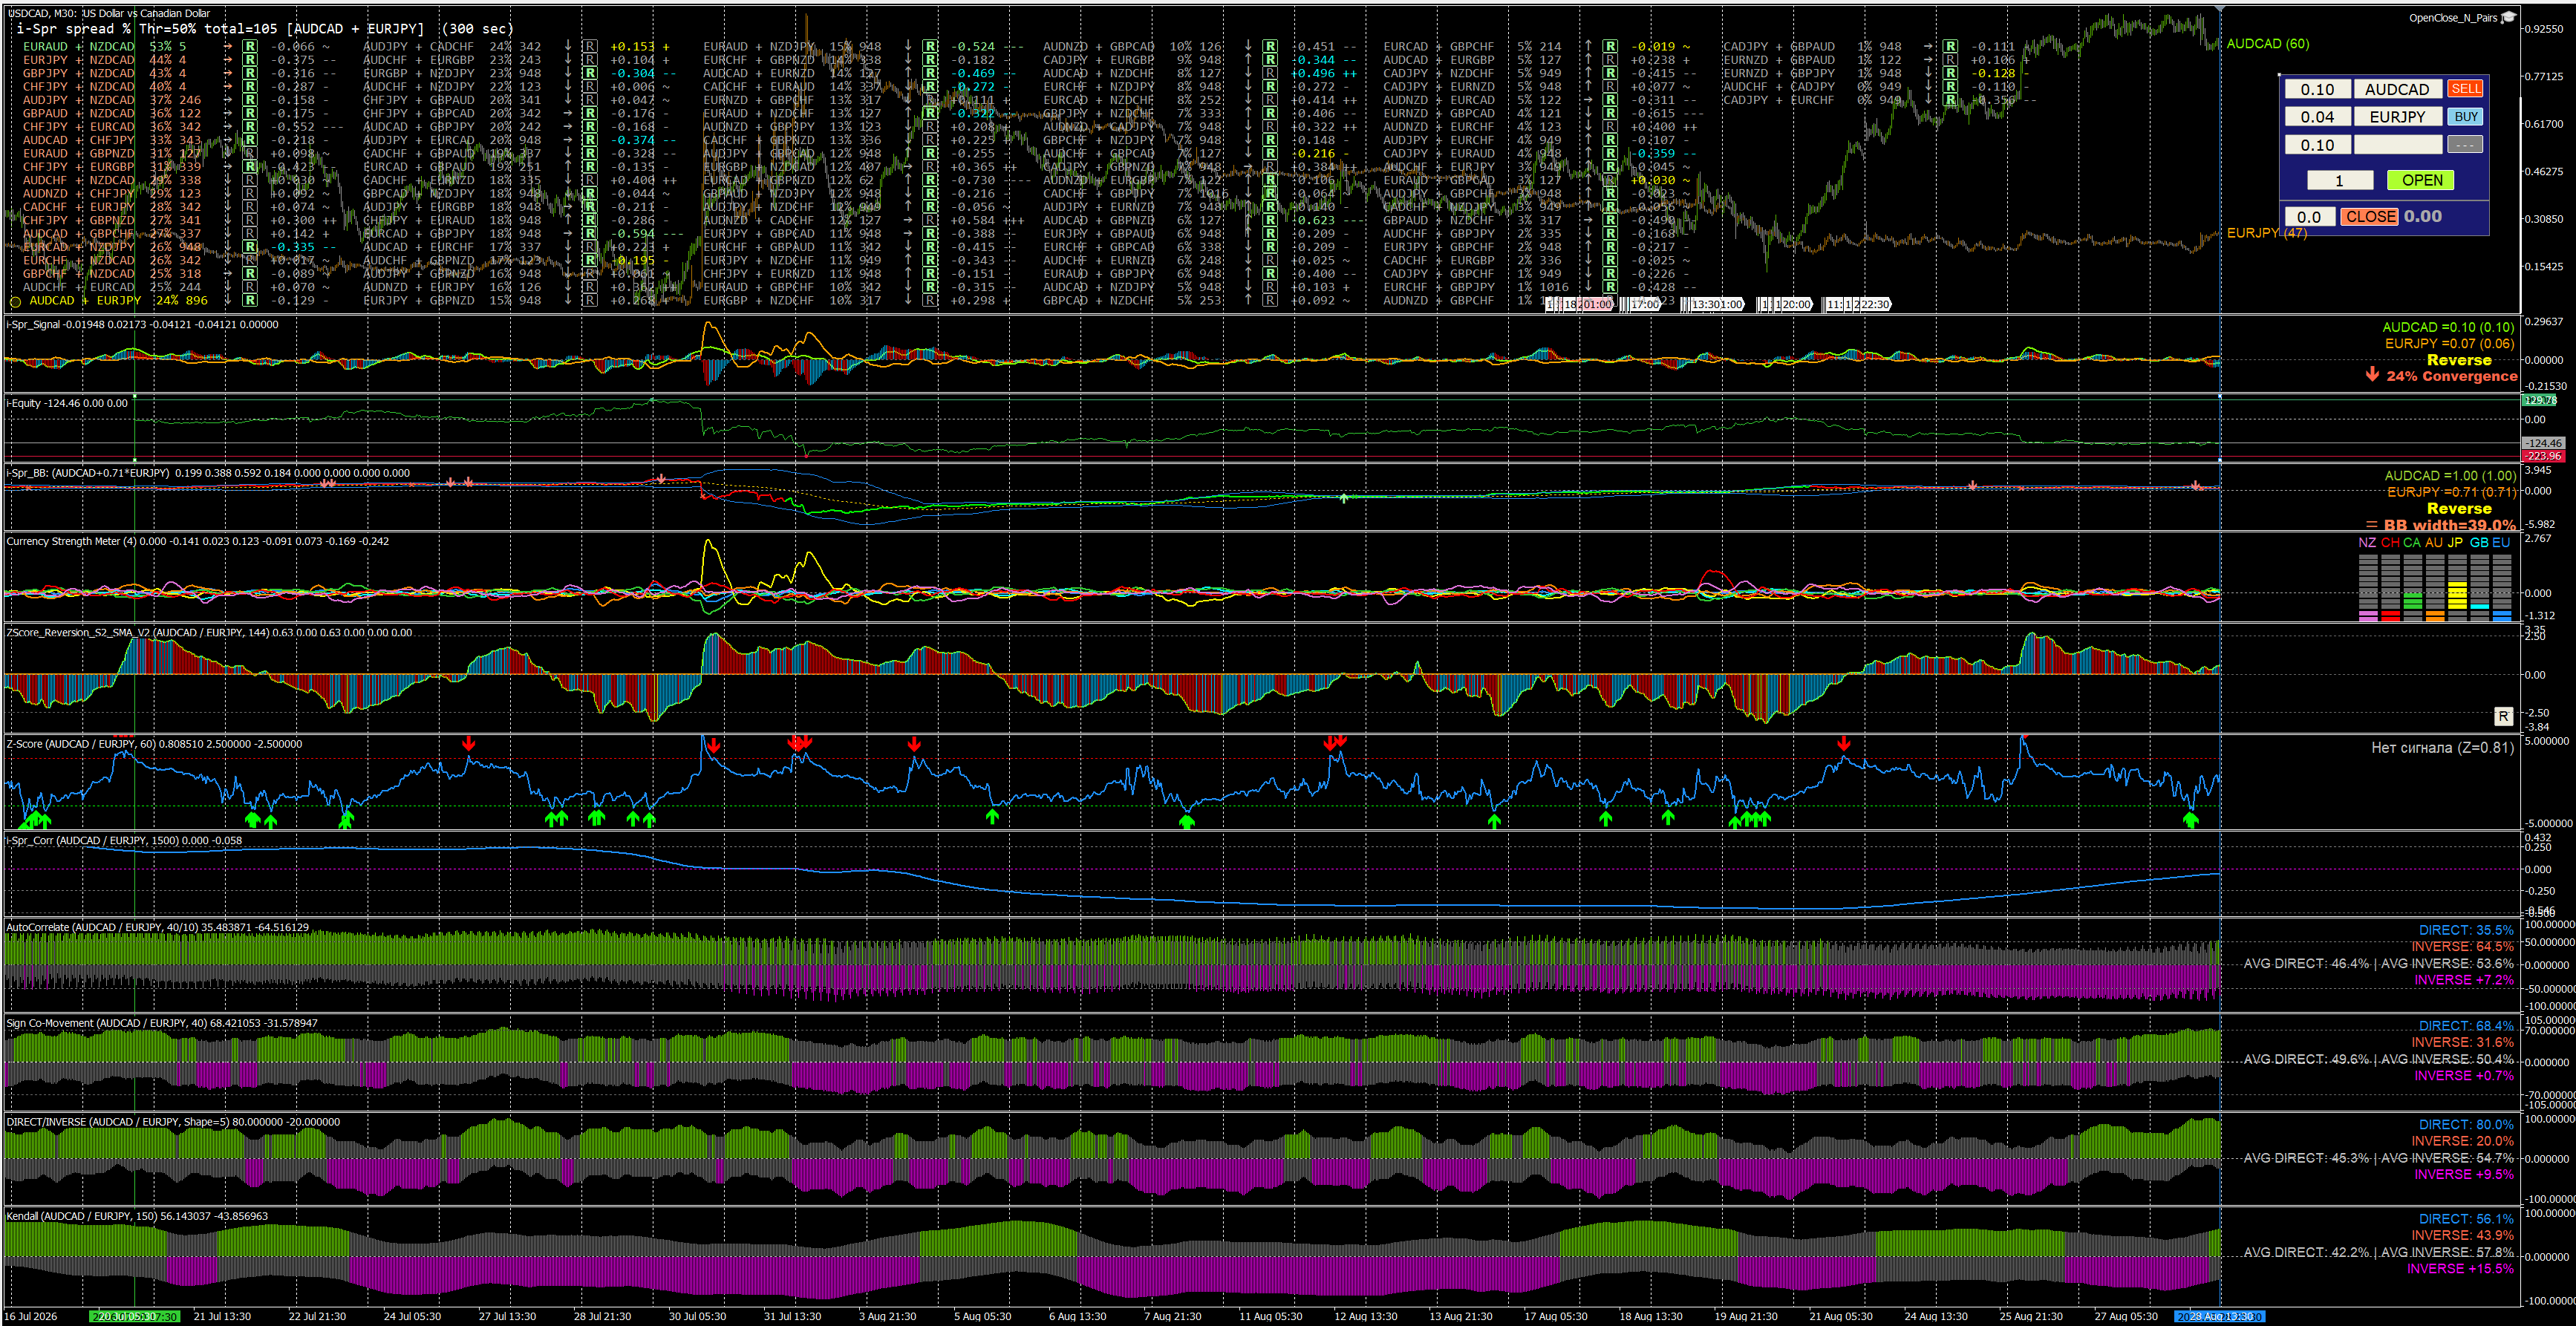Click the i-Equity indicator title

click(x=67, y=404)
